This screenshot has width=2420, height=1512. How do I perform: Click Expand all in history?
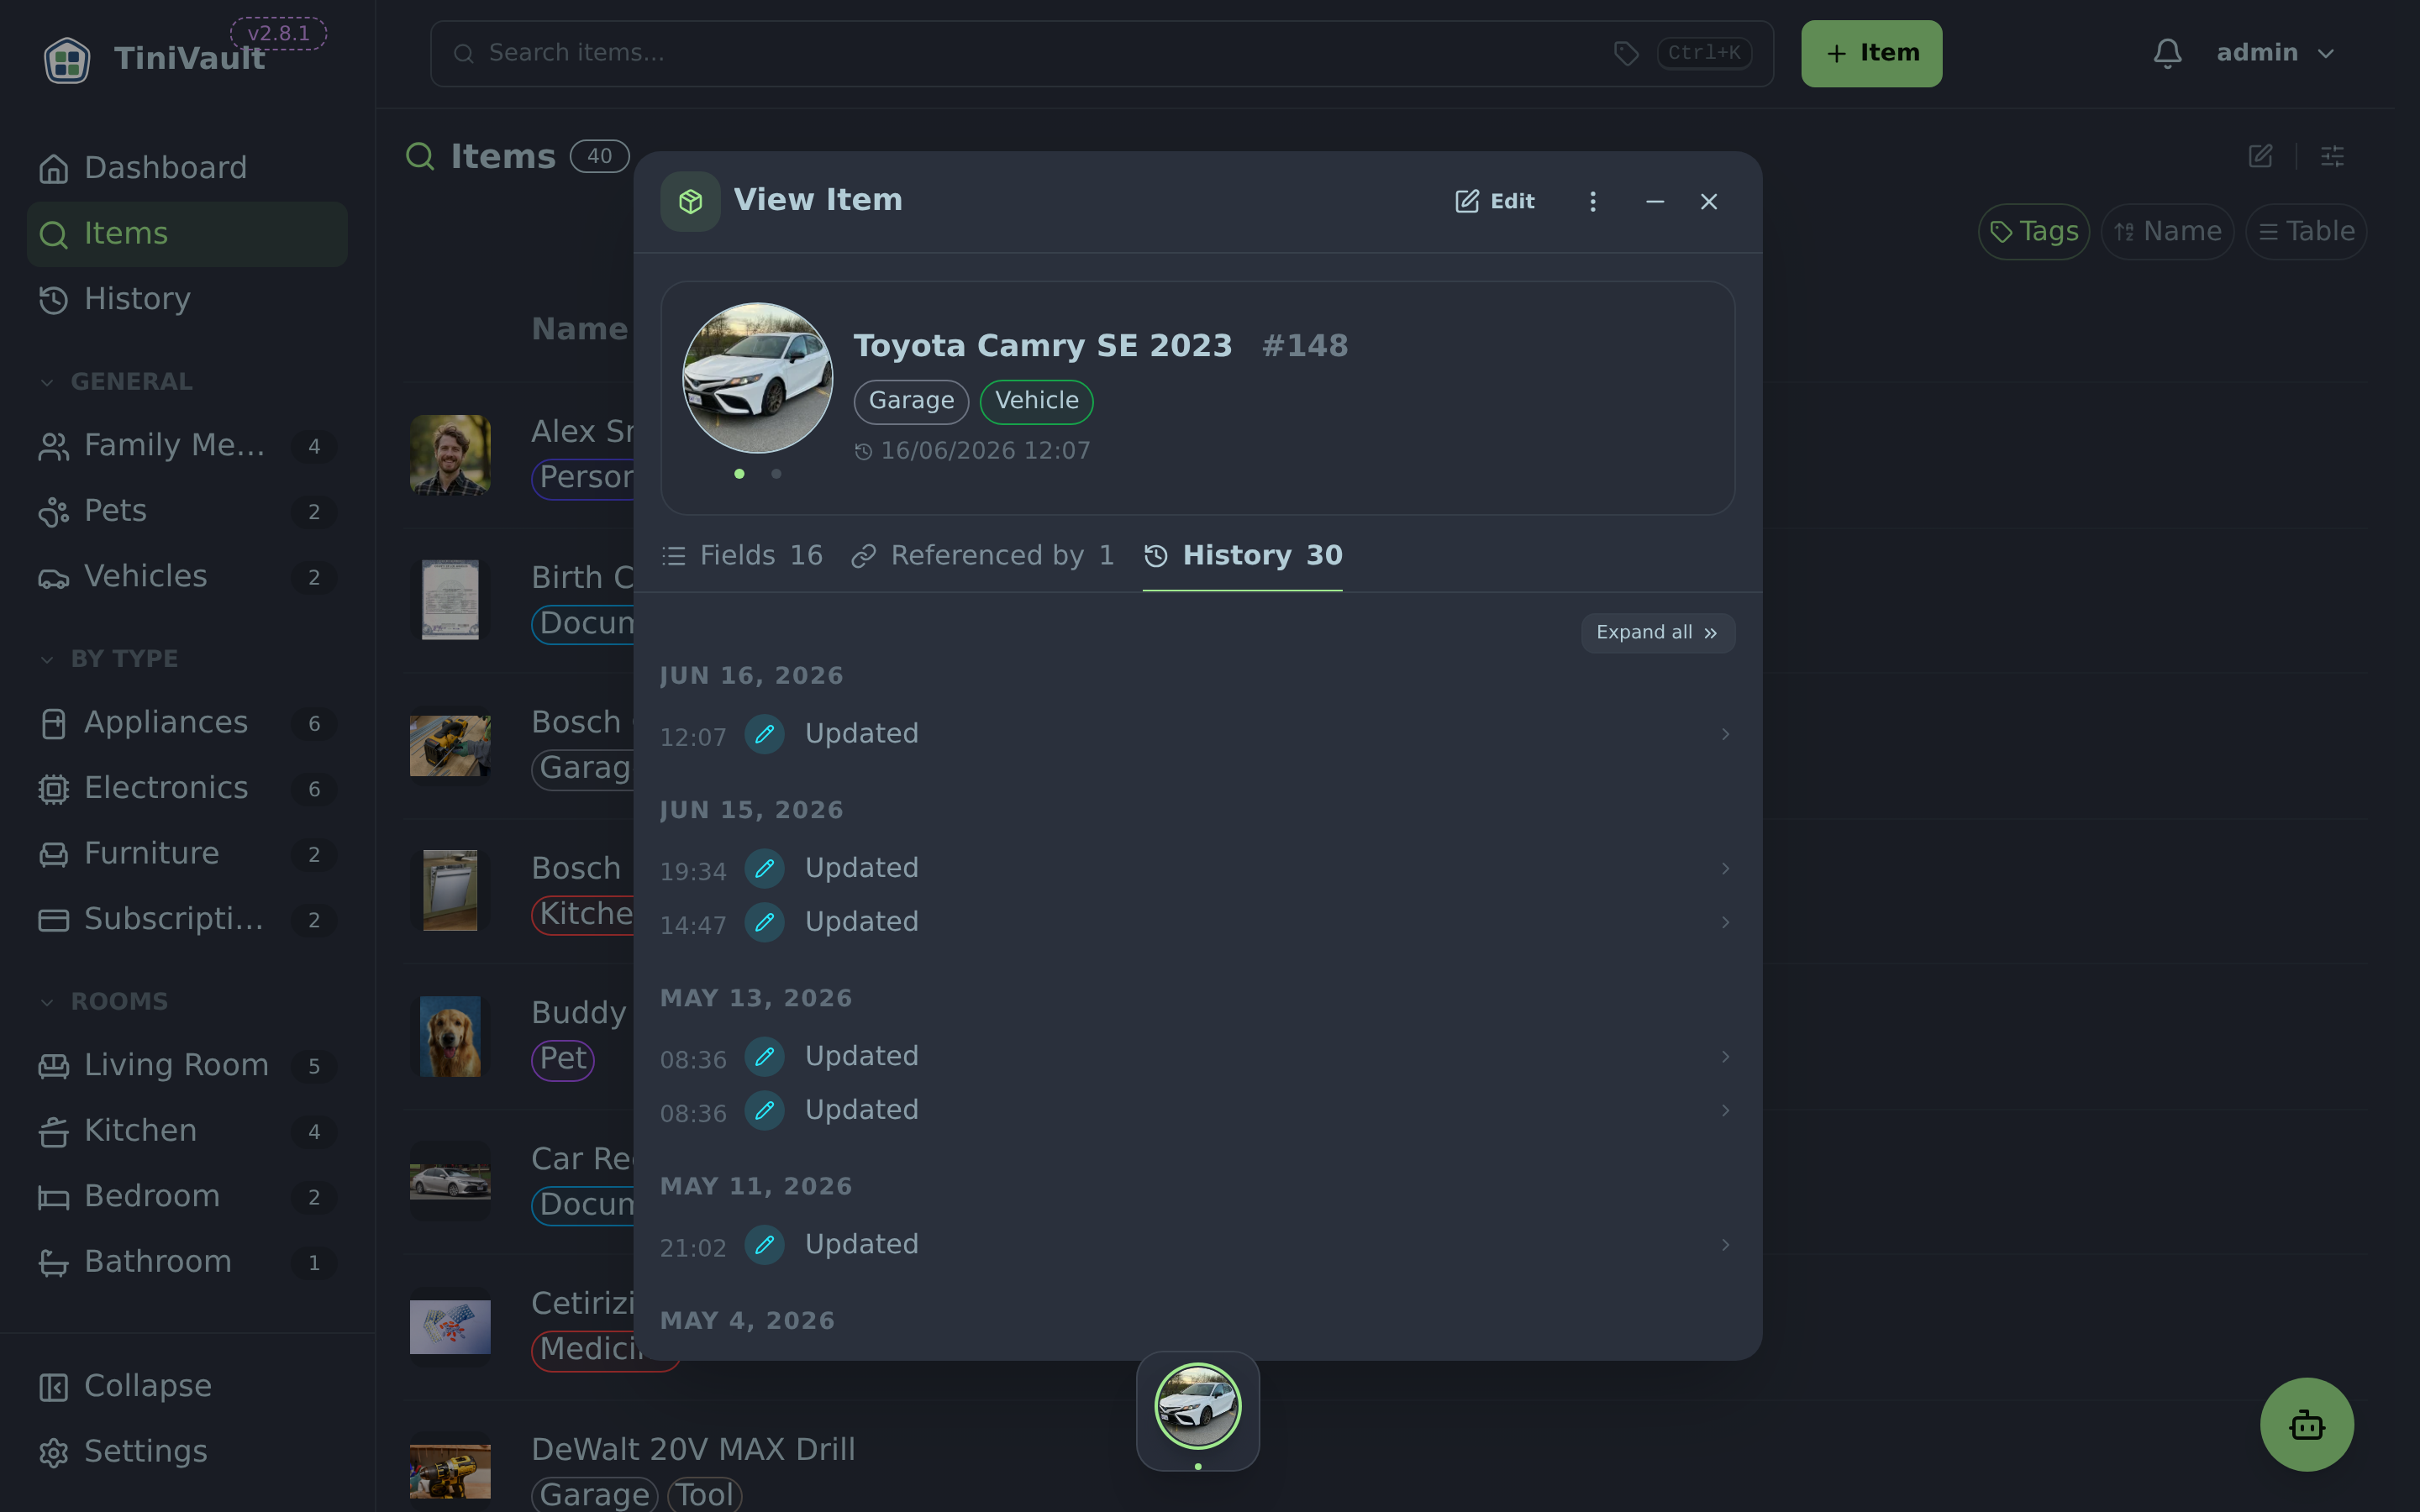point(1657,633)
